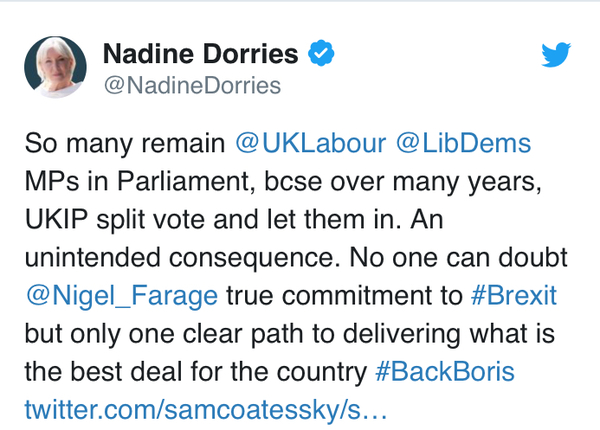Click the Twitter bird logo icon
Viewport: 600px width, 430px height.
(555, 55)
